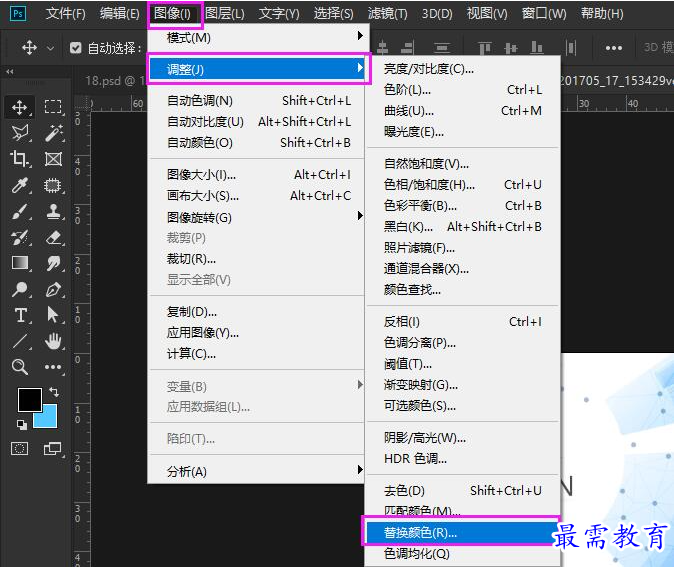The width and height of the screenshot is (676, 568).
Task: Select the Dodge tool
Action: (19, 289)
